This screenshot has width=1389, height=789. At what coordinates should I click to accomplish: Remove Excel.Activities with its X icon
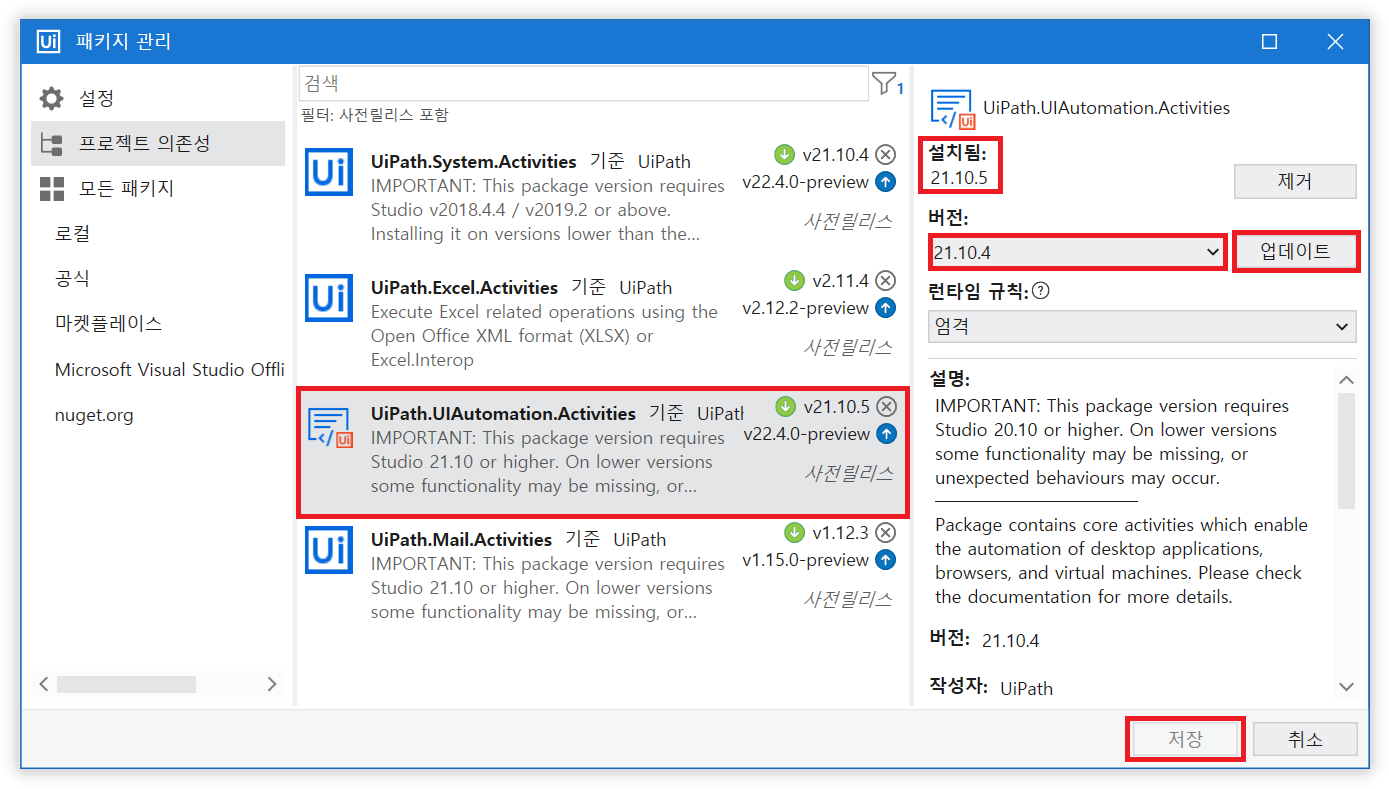886,280
